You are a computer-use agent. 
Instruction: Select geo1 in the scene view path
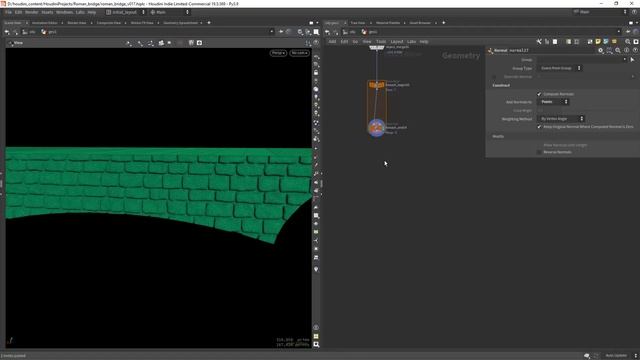point(50,32)
